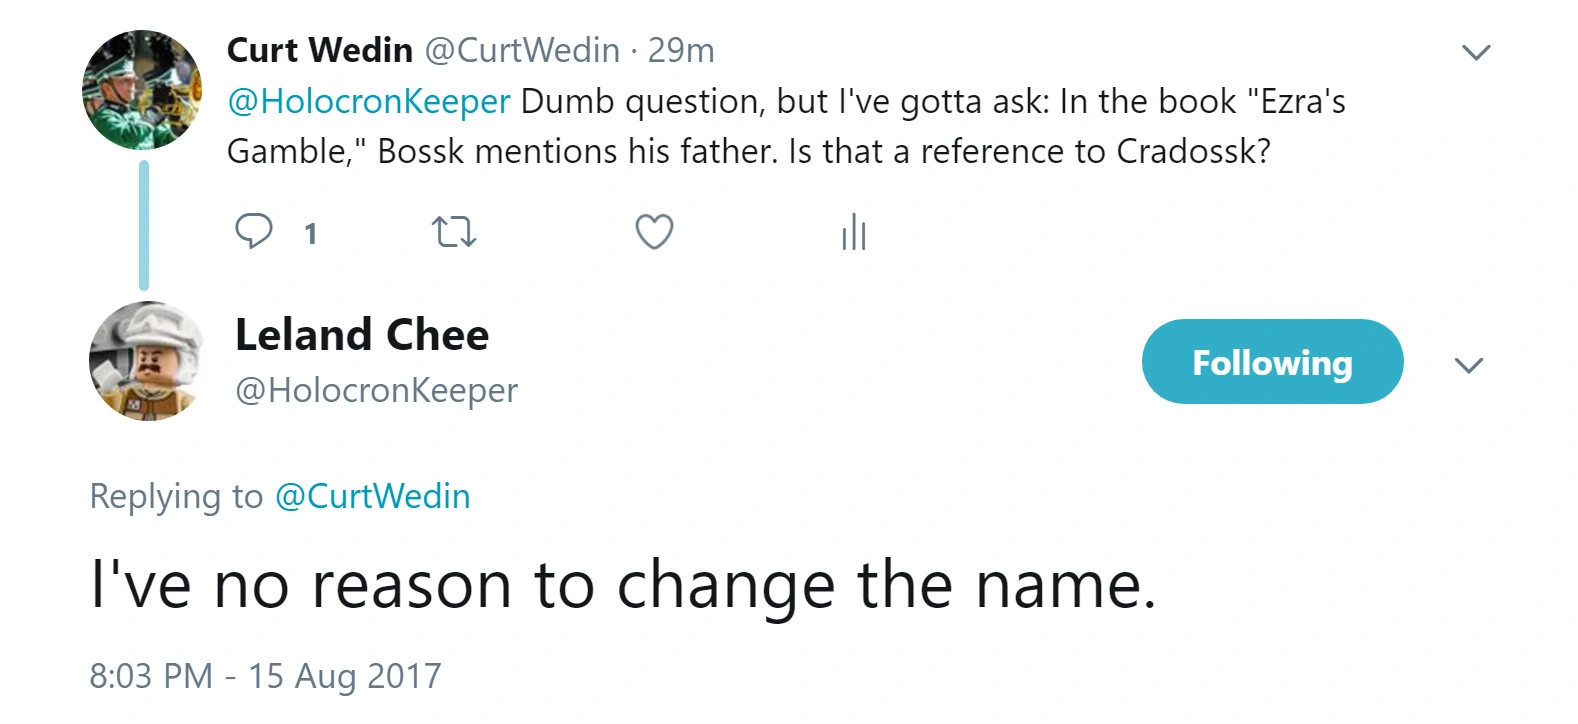Image resolution: width=1578 pixels, height=724 pixels.
Task: Open the 29m timestamp link
Action: [681, 50]
